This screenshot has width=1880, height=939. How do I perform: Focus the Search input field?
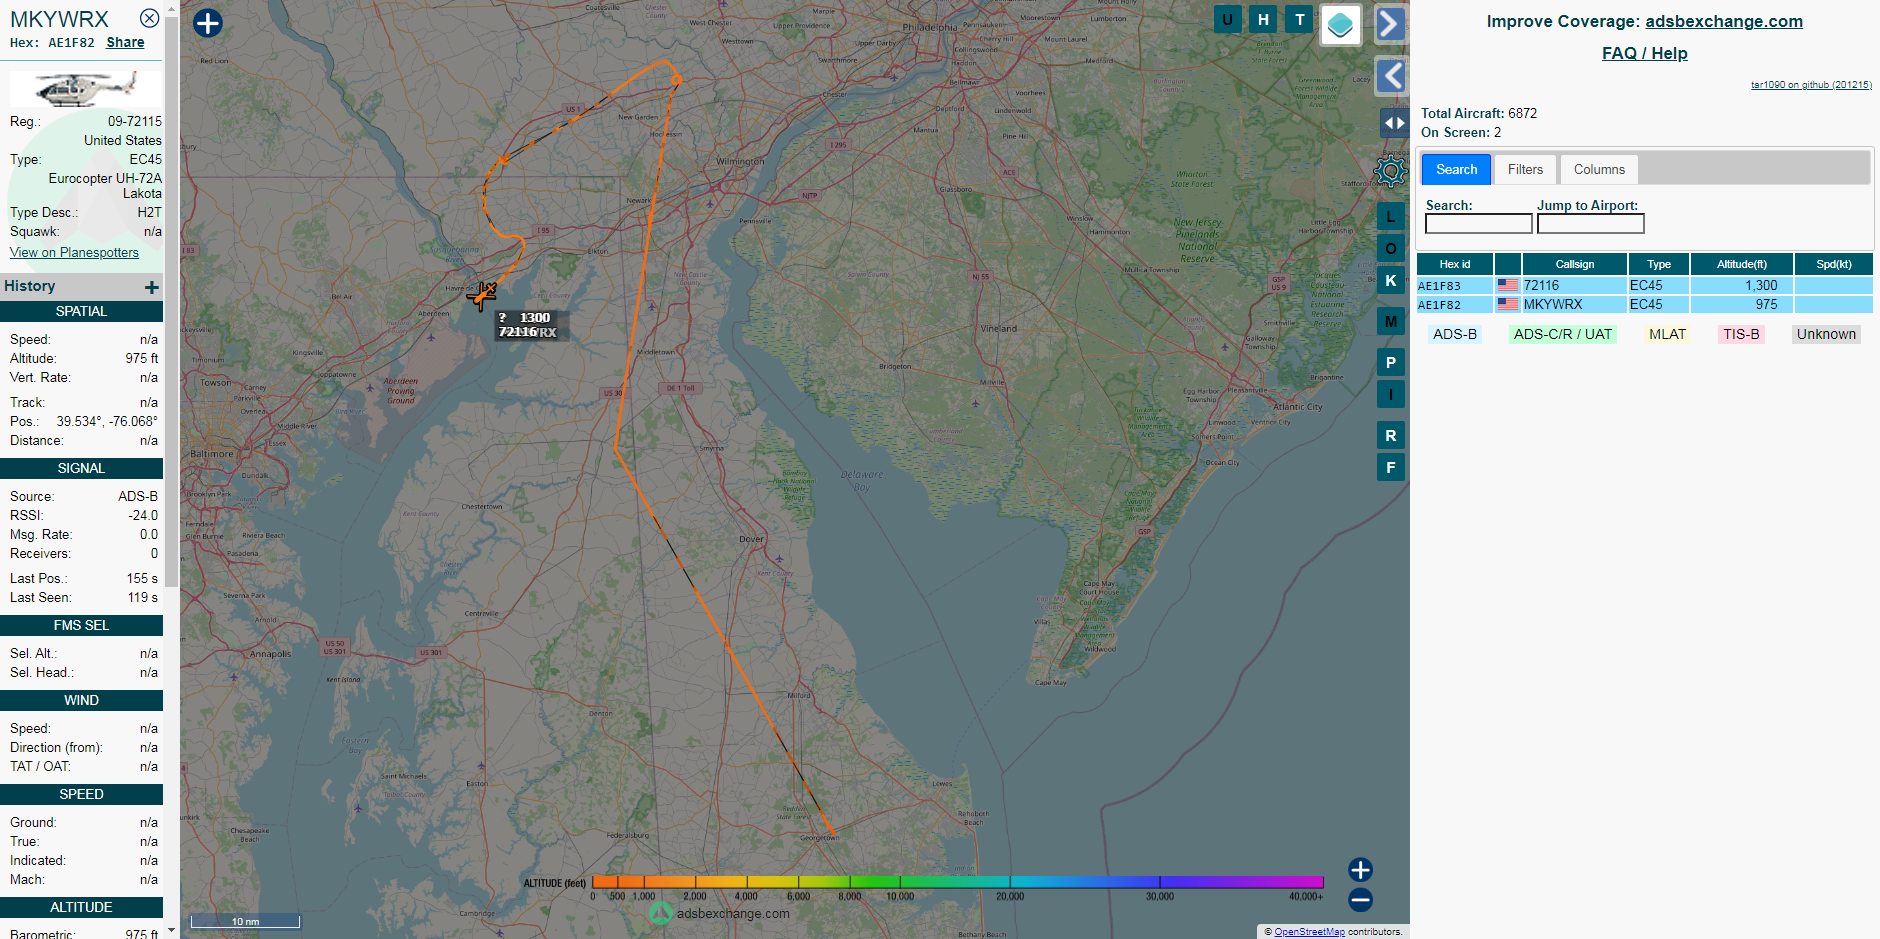tap(1478, 224)
